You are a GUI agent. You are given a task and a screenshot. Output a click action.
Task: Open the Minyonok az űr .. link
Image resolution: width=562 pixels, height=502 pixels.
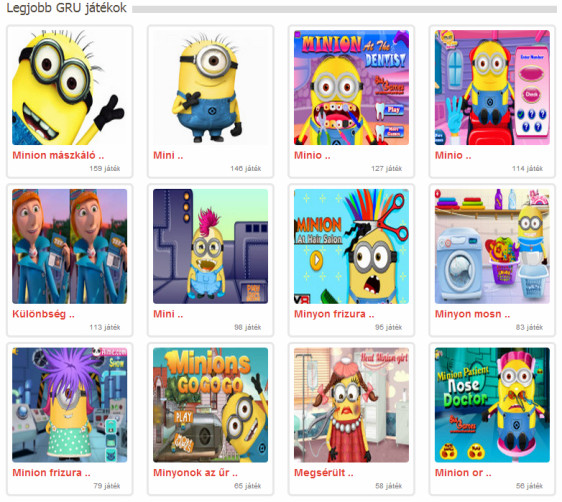click(x=195, y=473)
